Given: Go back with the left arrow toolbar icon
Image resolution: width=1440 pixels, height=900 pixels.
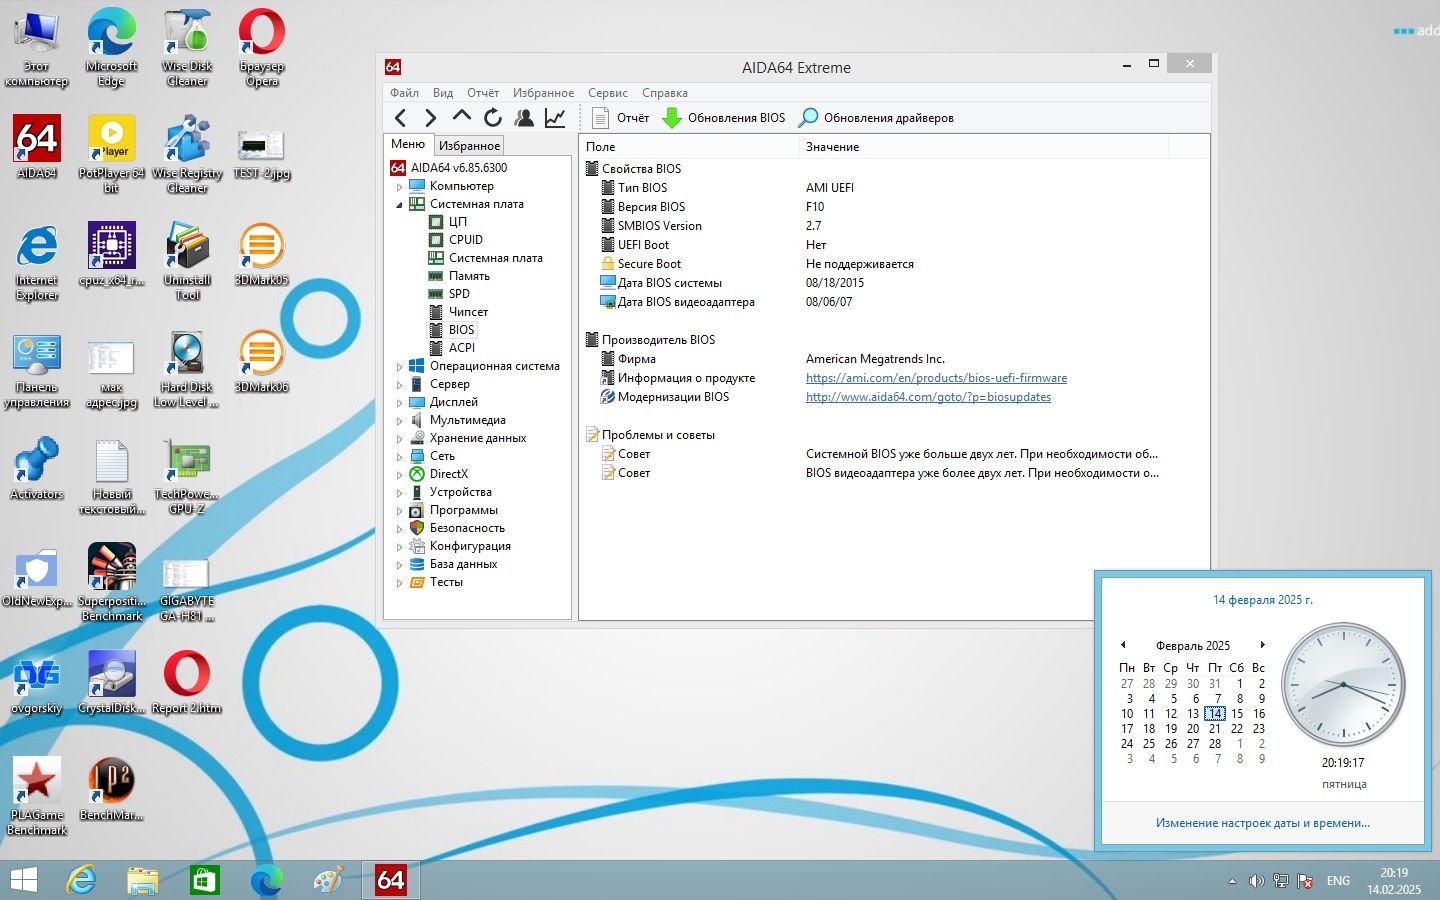Looking at the screenshot, I should point(401,118).
